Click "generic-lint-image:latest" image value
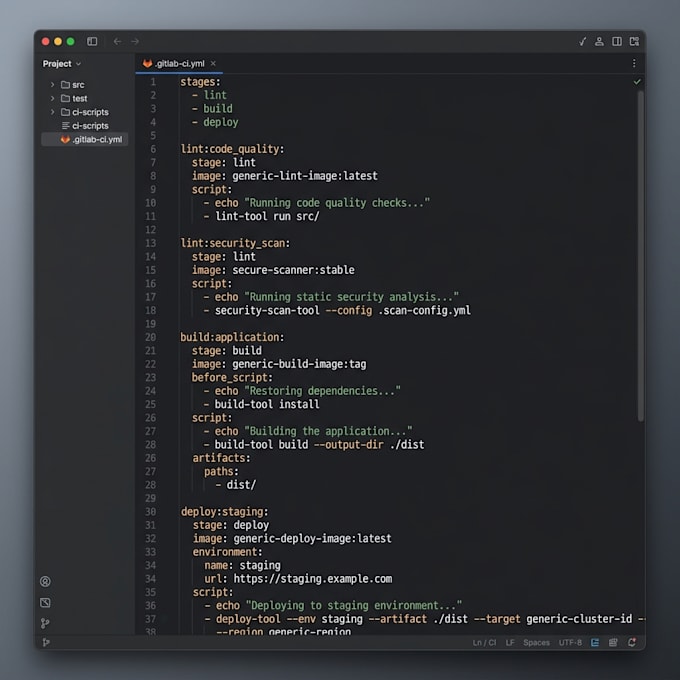This screenshot has height=680, width=680. tap(305, 176)
